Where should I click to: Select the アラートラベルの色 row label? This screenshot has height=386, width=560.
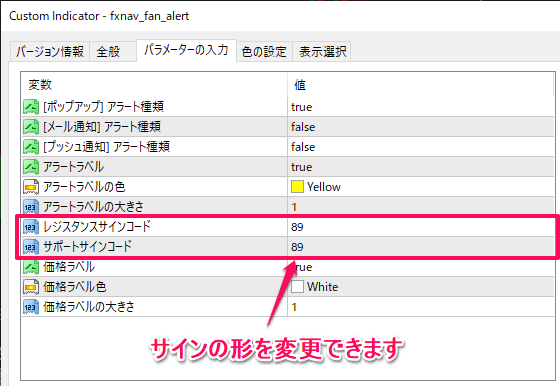84,187
